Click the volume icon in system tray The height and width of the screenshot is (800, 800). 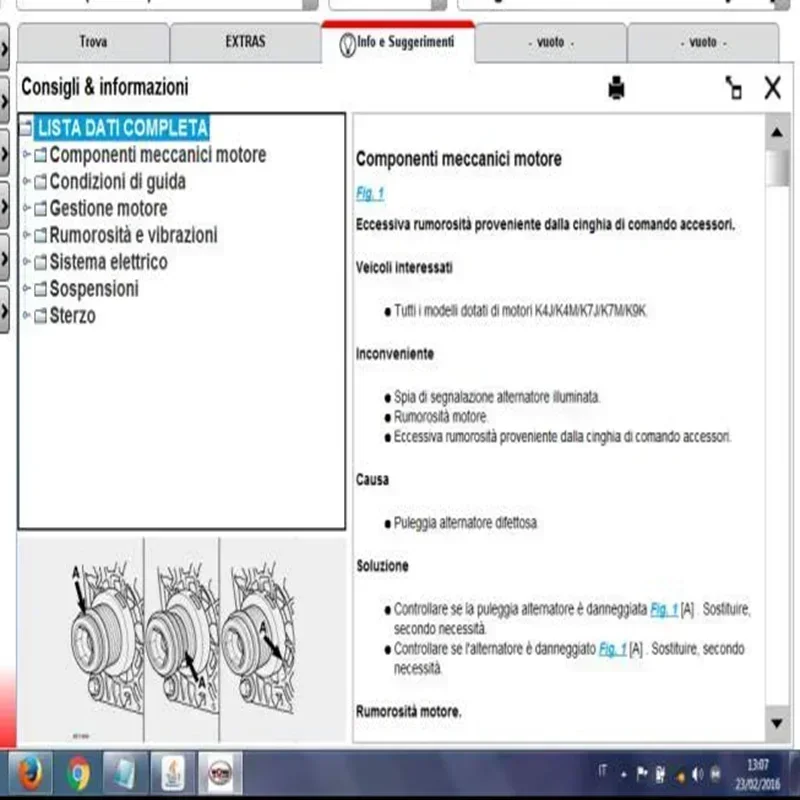pyautogui.click(x=697, y=773)
